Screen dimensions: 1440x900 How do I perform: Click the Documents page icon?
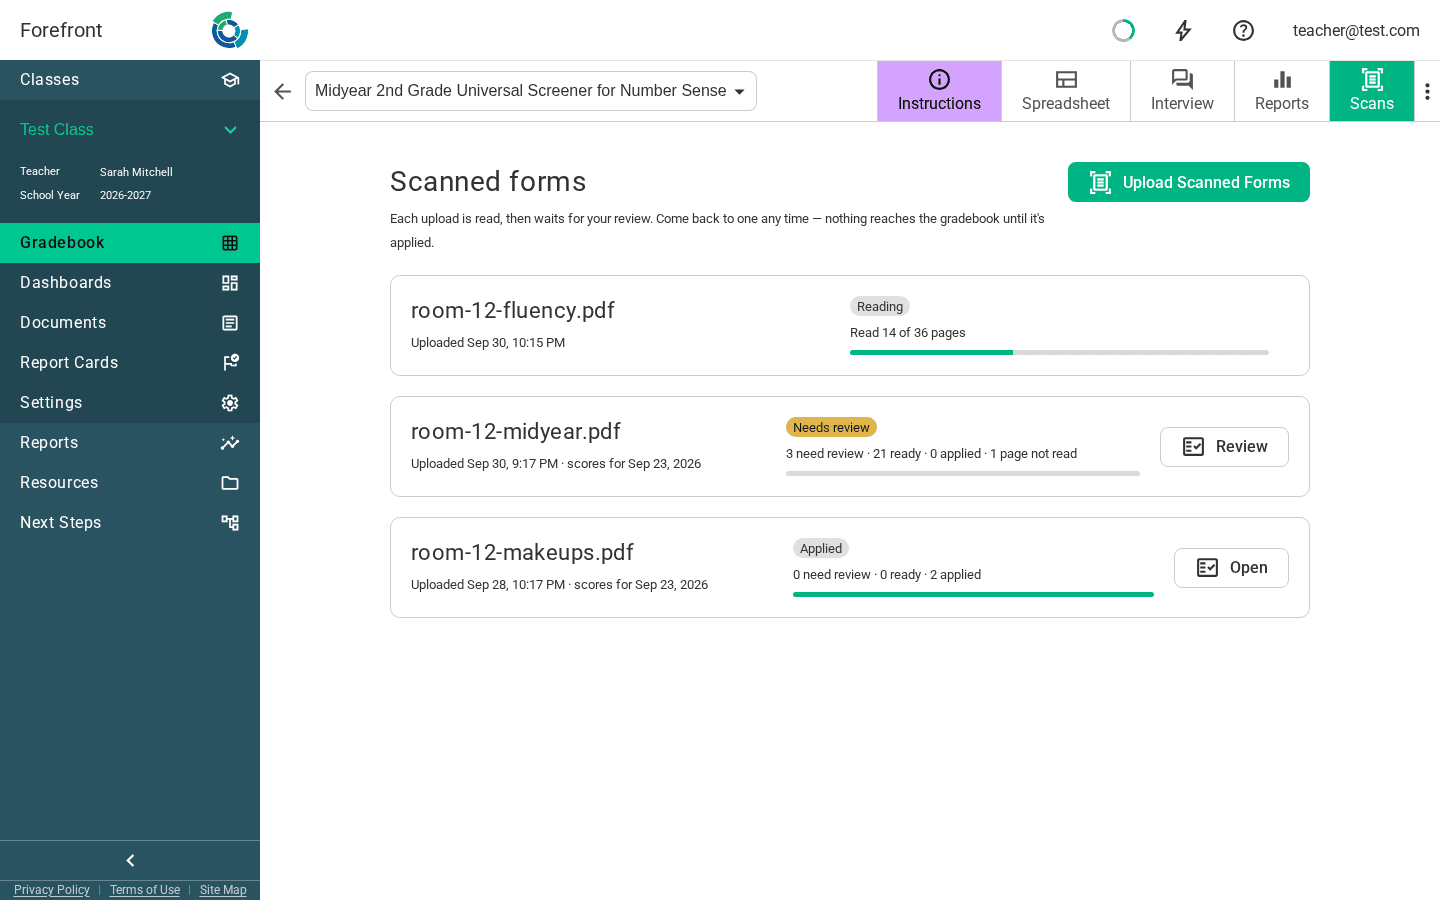[x=230, y=323]
